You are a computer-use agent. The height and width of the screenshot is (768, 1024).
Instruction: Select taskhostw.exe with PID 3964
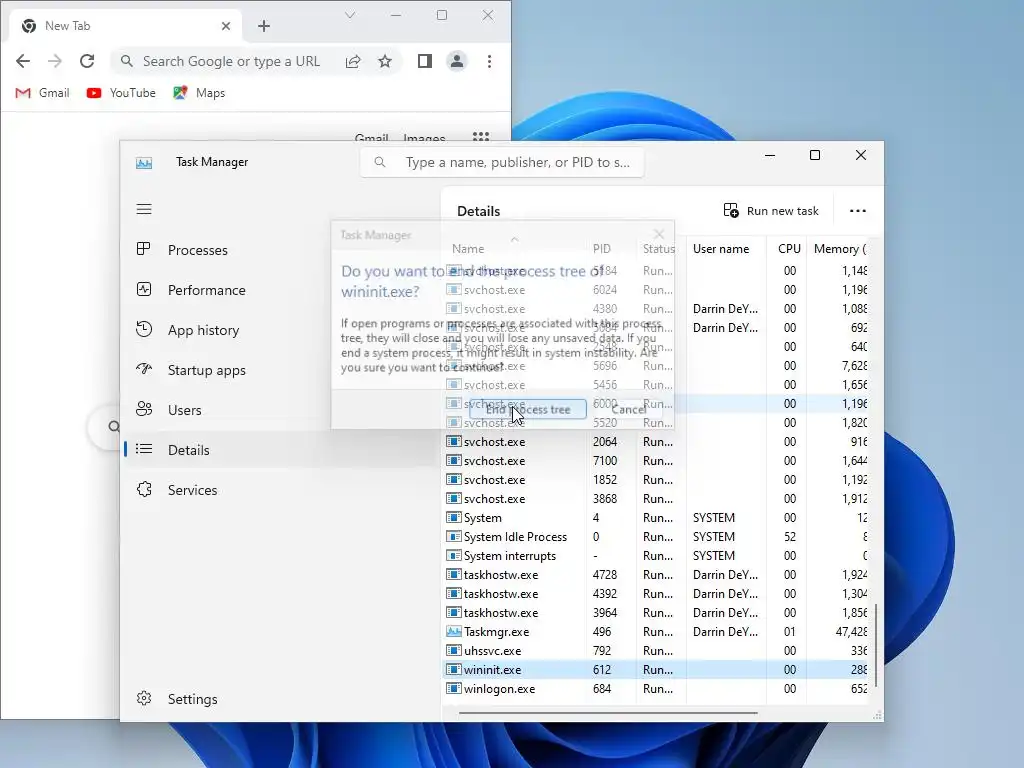tap(656, 613)
